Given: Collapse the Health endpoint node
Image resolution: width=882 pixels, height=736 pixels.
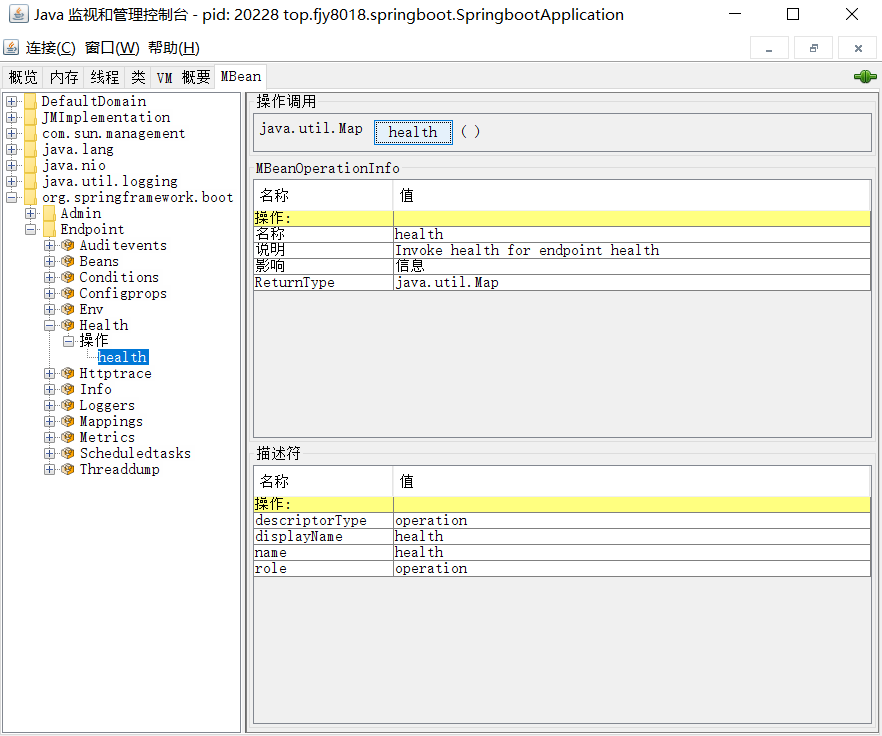Looking at the screenshot, I should (50, 325).
